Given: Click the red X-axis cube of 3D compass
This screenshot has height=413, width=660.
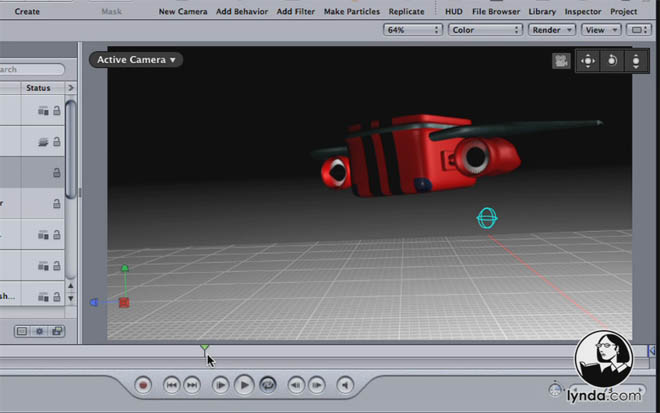Looking at the screenshot, I should point(124,302).
